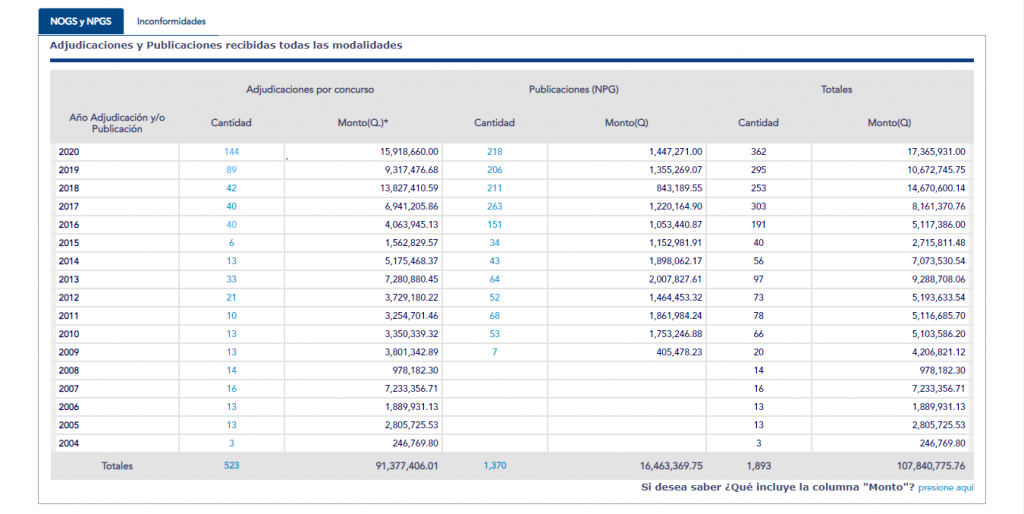Select 2016 publicaciones quantity 151
The height and width of the screenshot is (514, 1024).
494,225
